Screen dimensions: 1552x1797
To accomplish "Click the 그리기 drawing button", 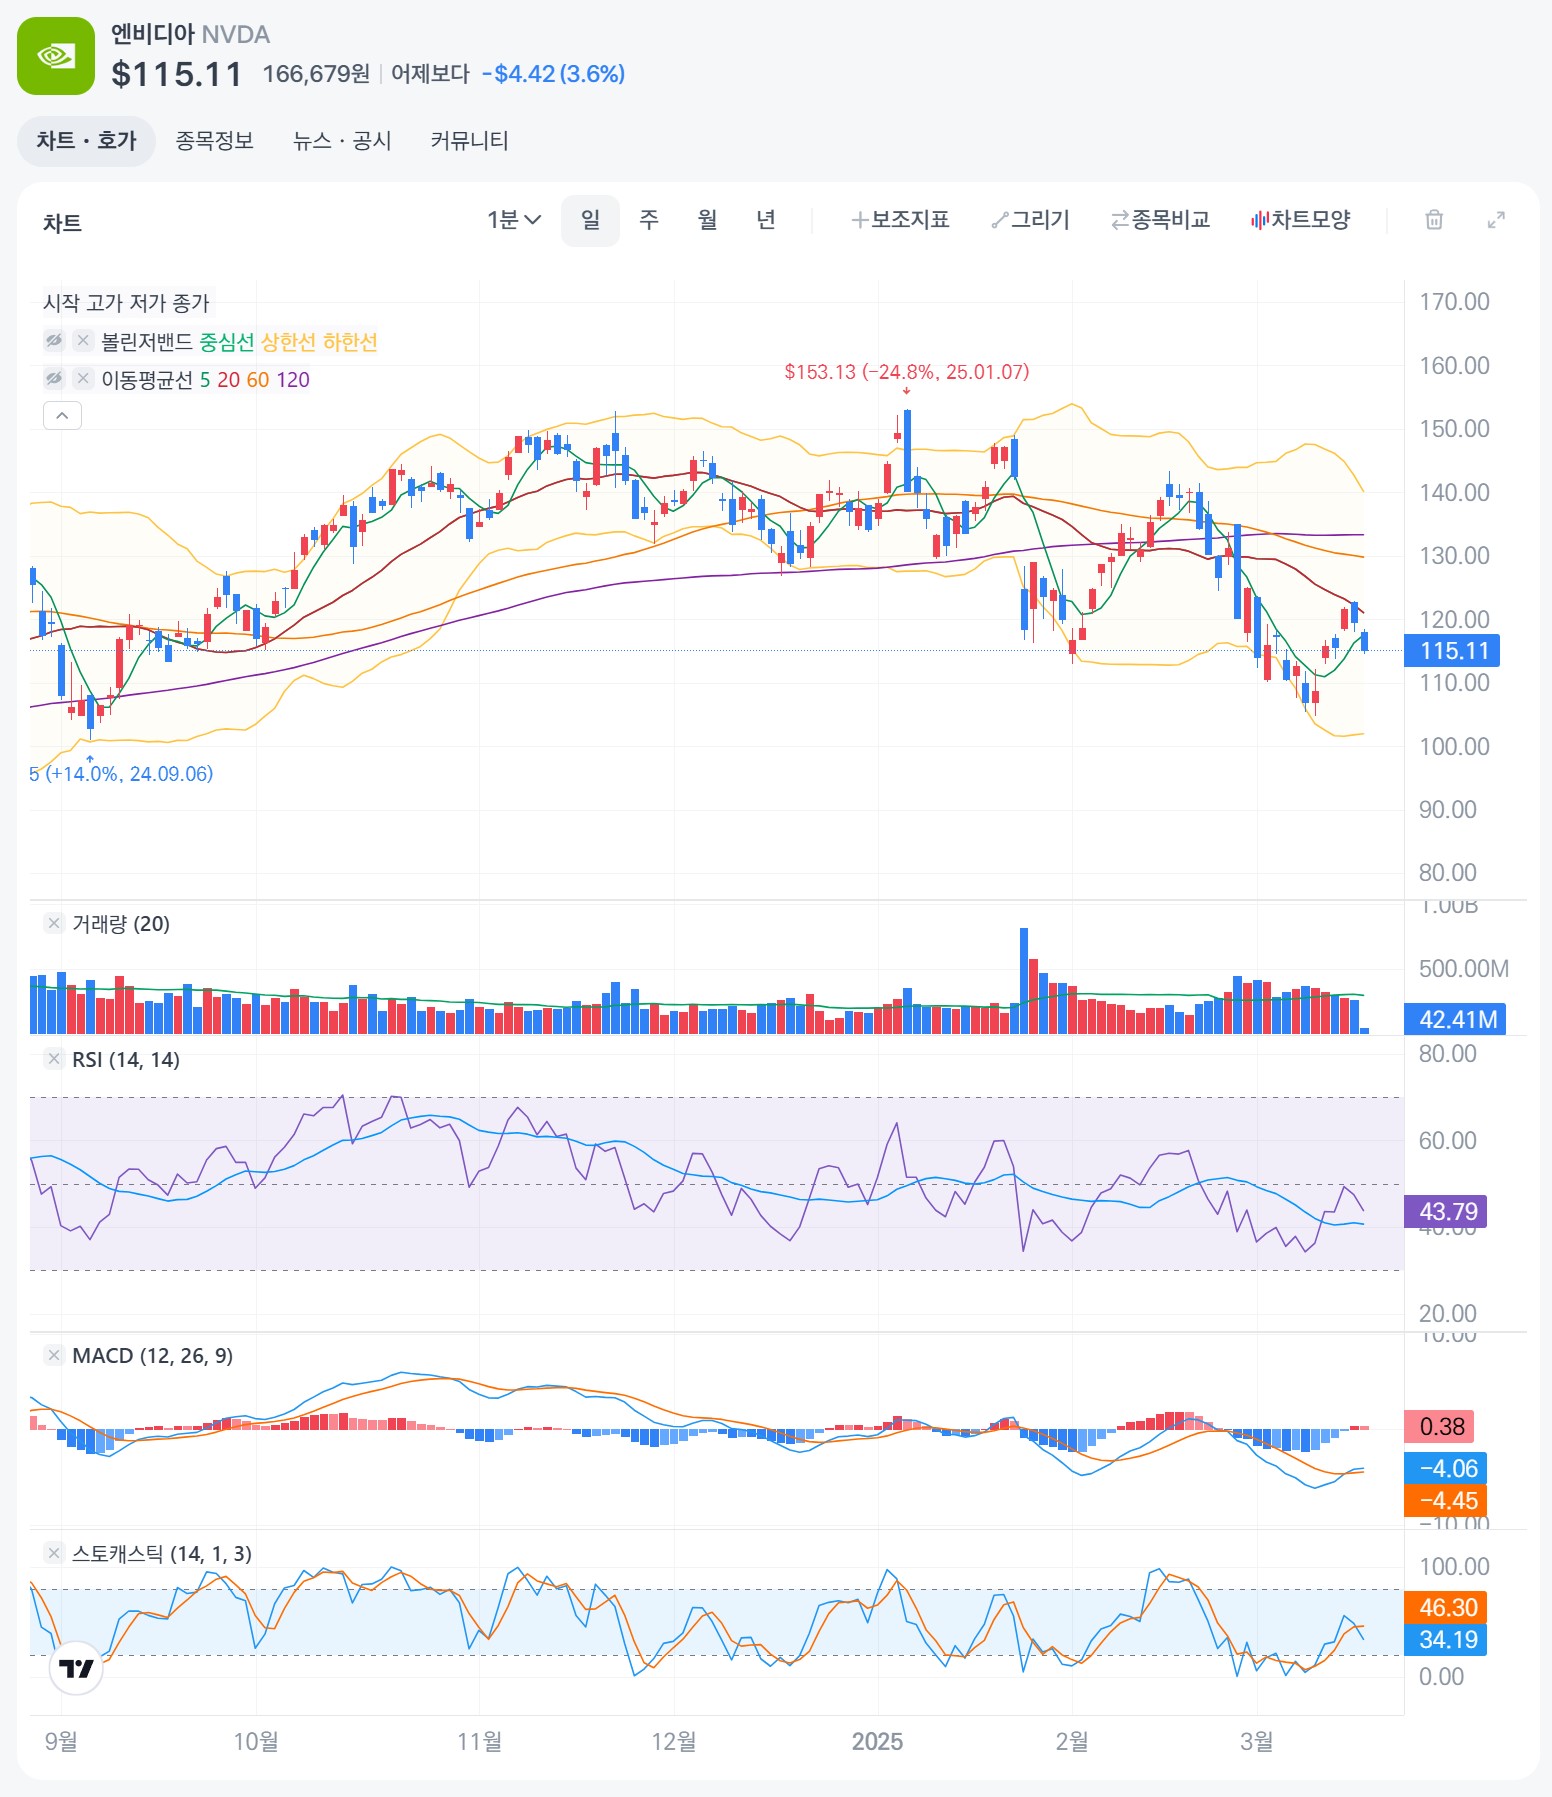I will tap(1031, 220).
